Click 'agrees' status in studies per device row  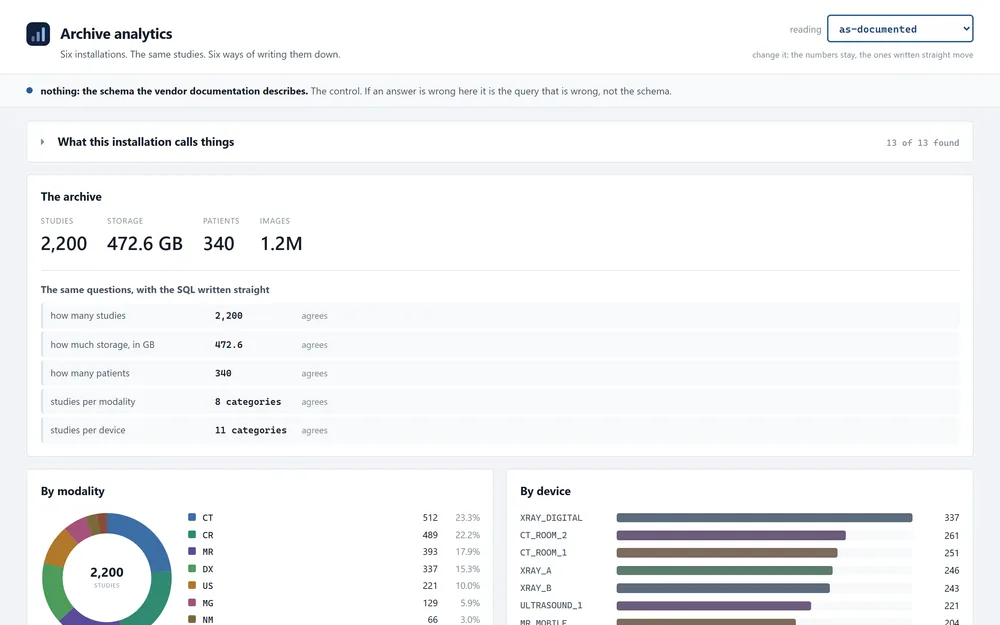coord(314,430)
